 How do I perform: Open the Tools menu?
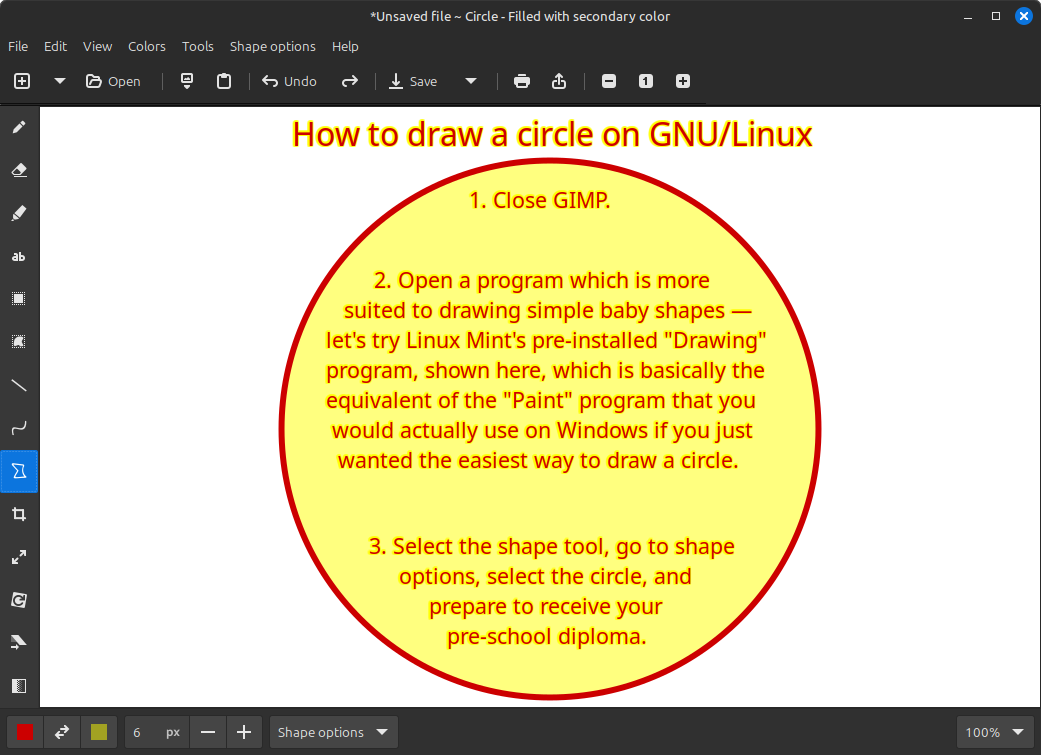(x=198, y=46)
